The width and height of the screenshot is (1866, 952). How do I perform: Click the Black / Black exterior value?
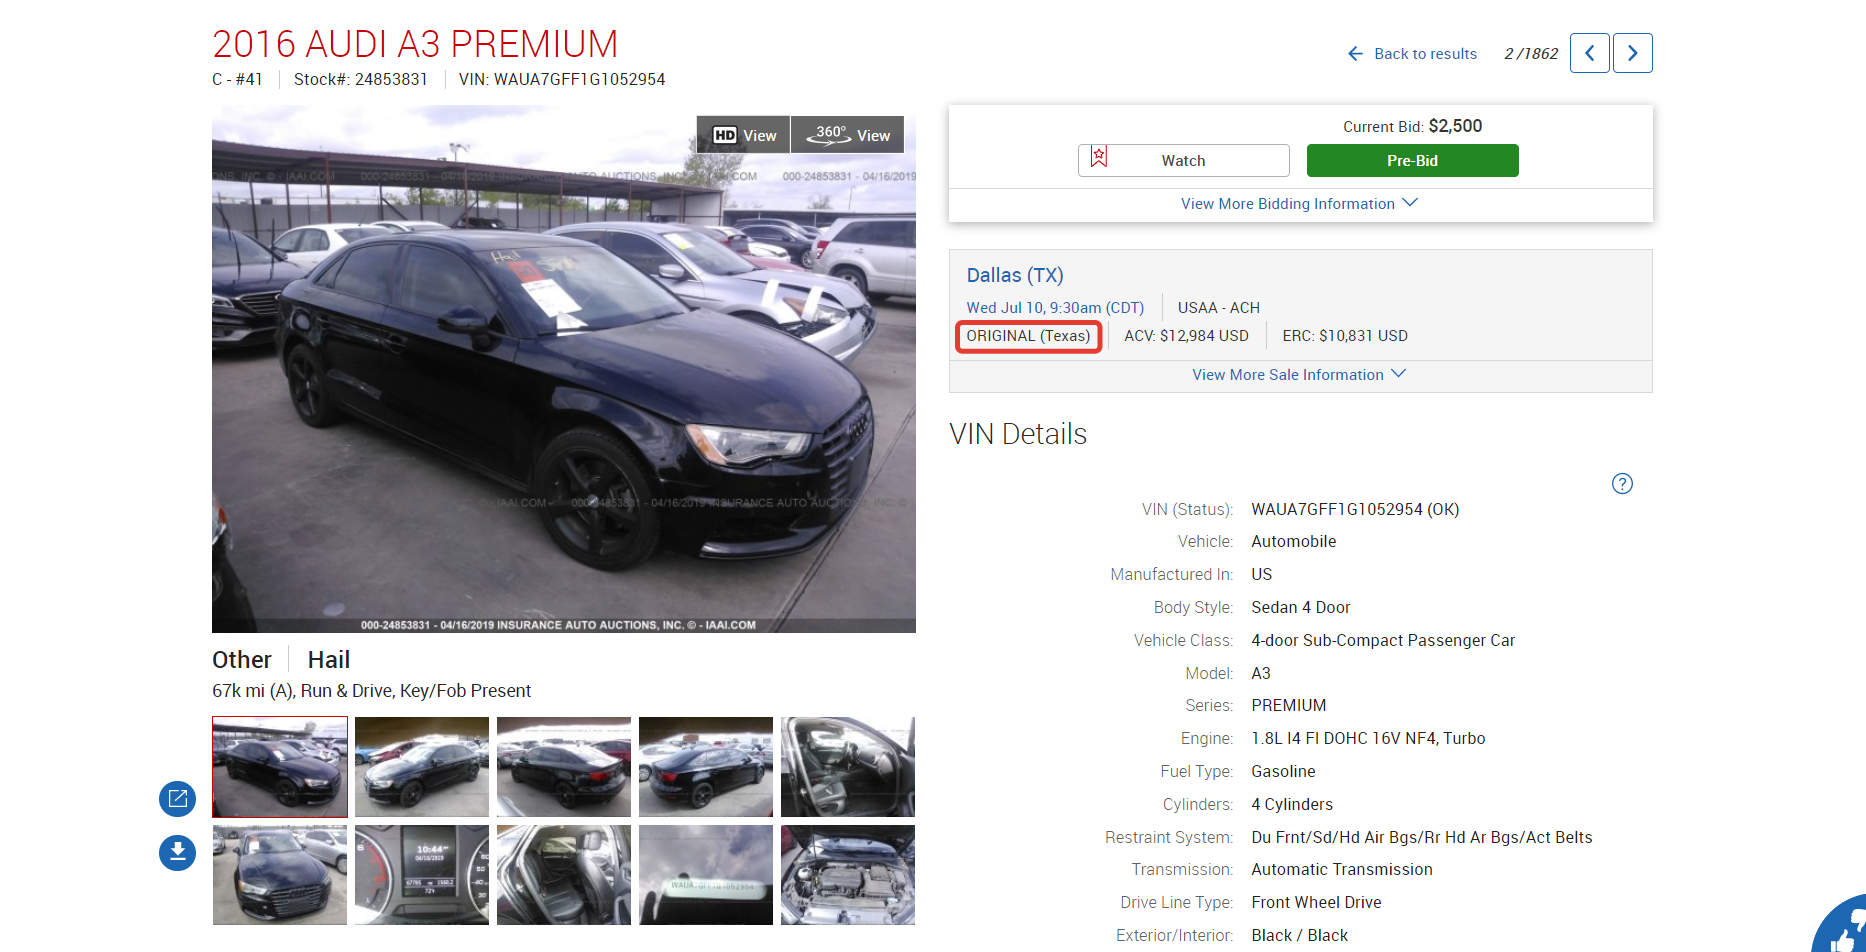(x=1299, y=935)
